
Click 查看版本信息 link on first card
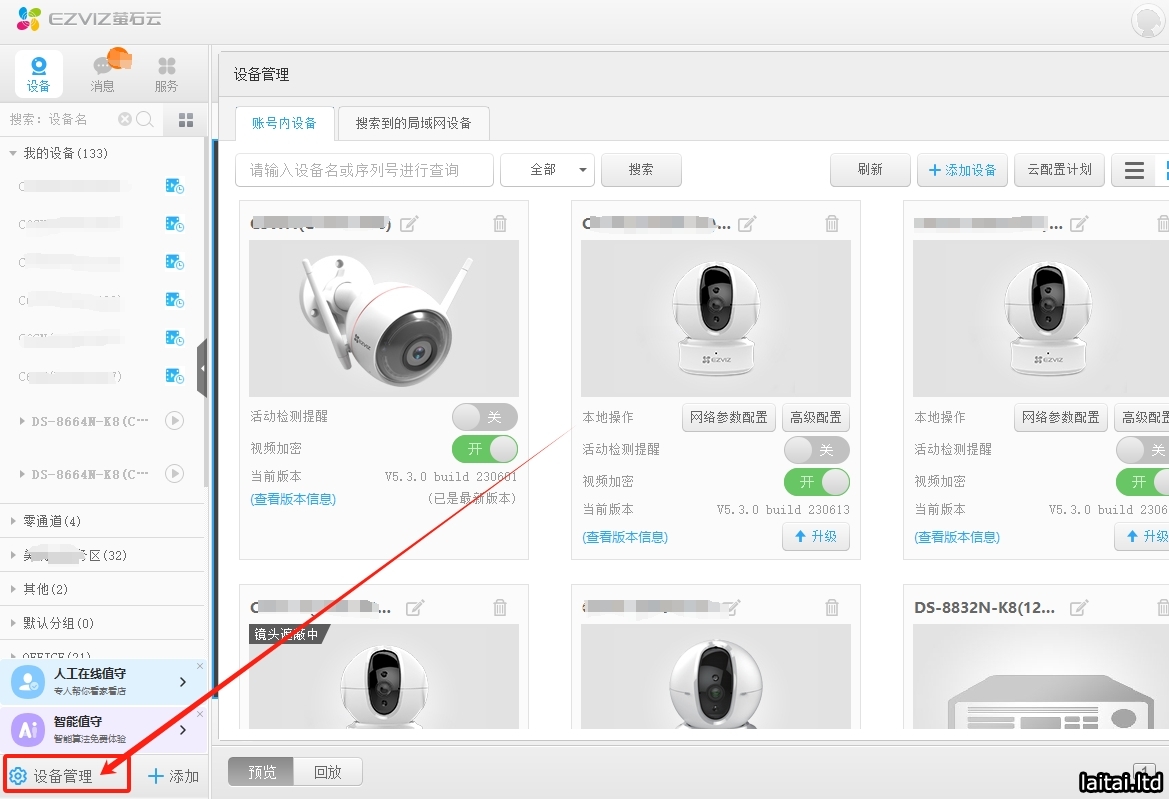click(x=293, y=499)
